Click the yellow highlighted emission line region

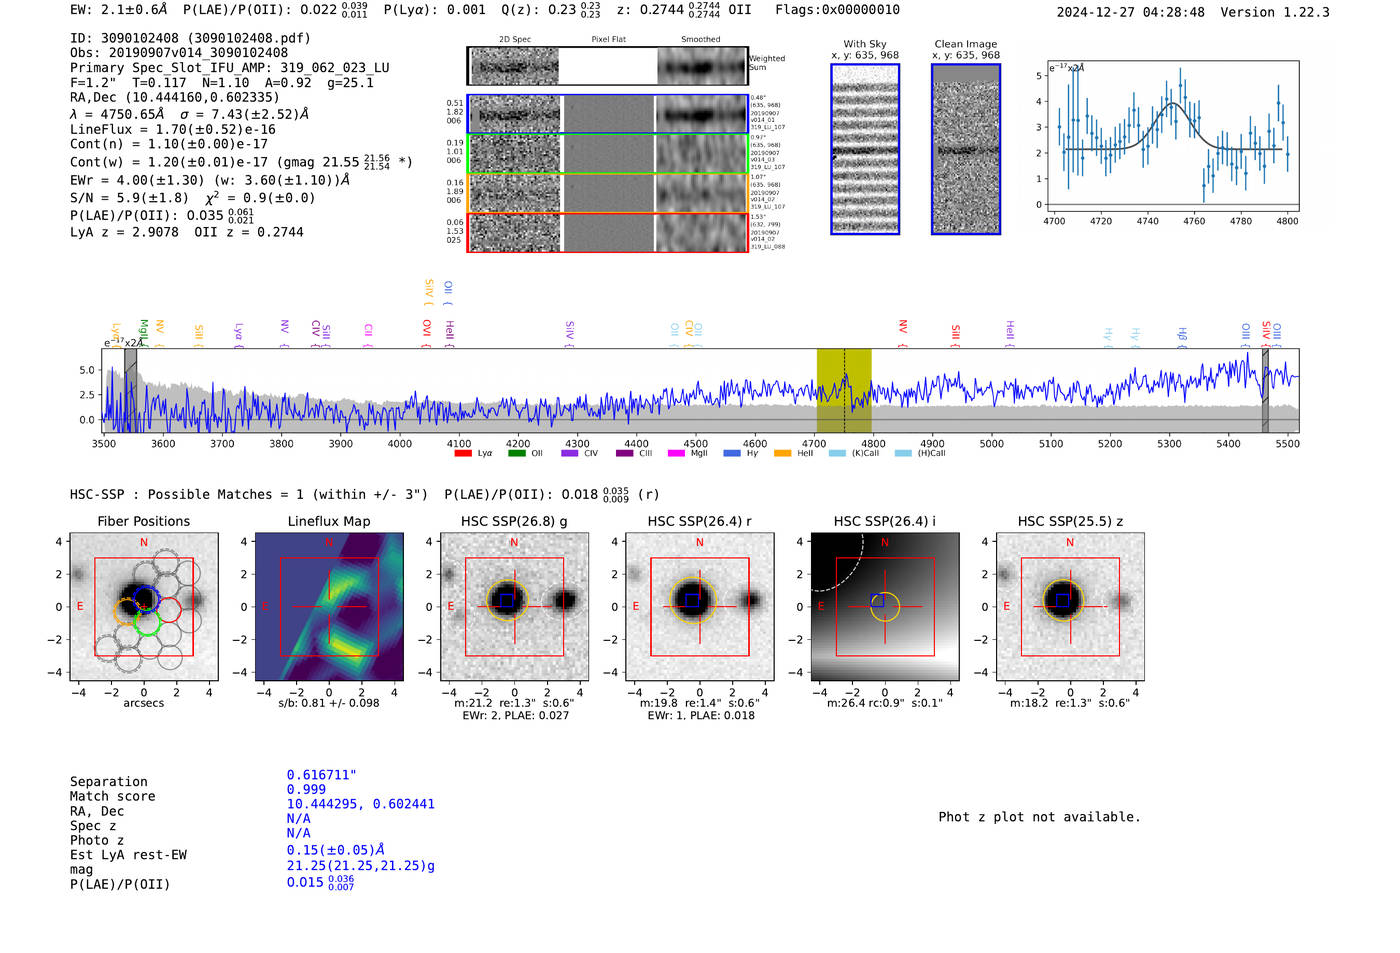pyautogui.click(x=844, y=391)
